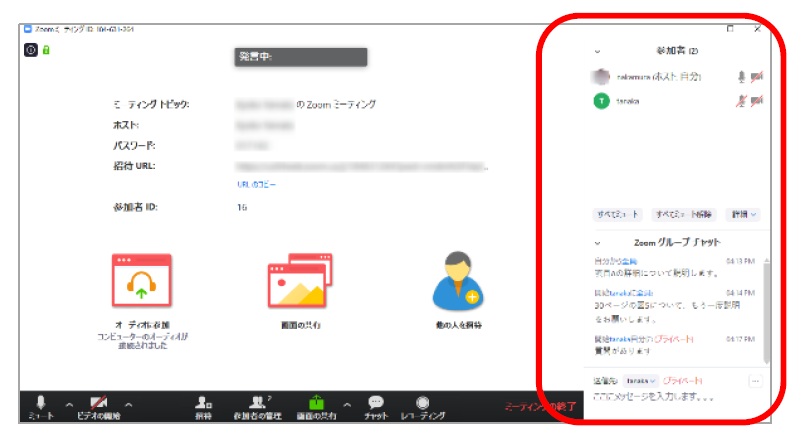Toggle tanaka's video camera icon

[757, 101]
